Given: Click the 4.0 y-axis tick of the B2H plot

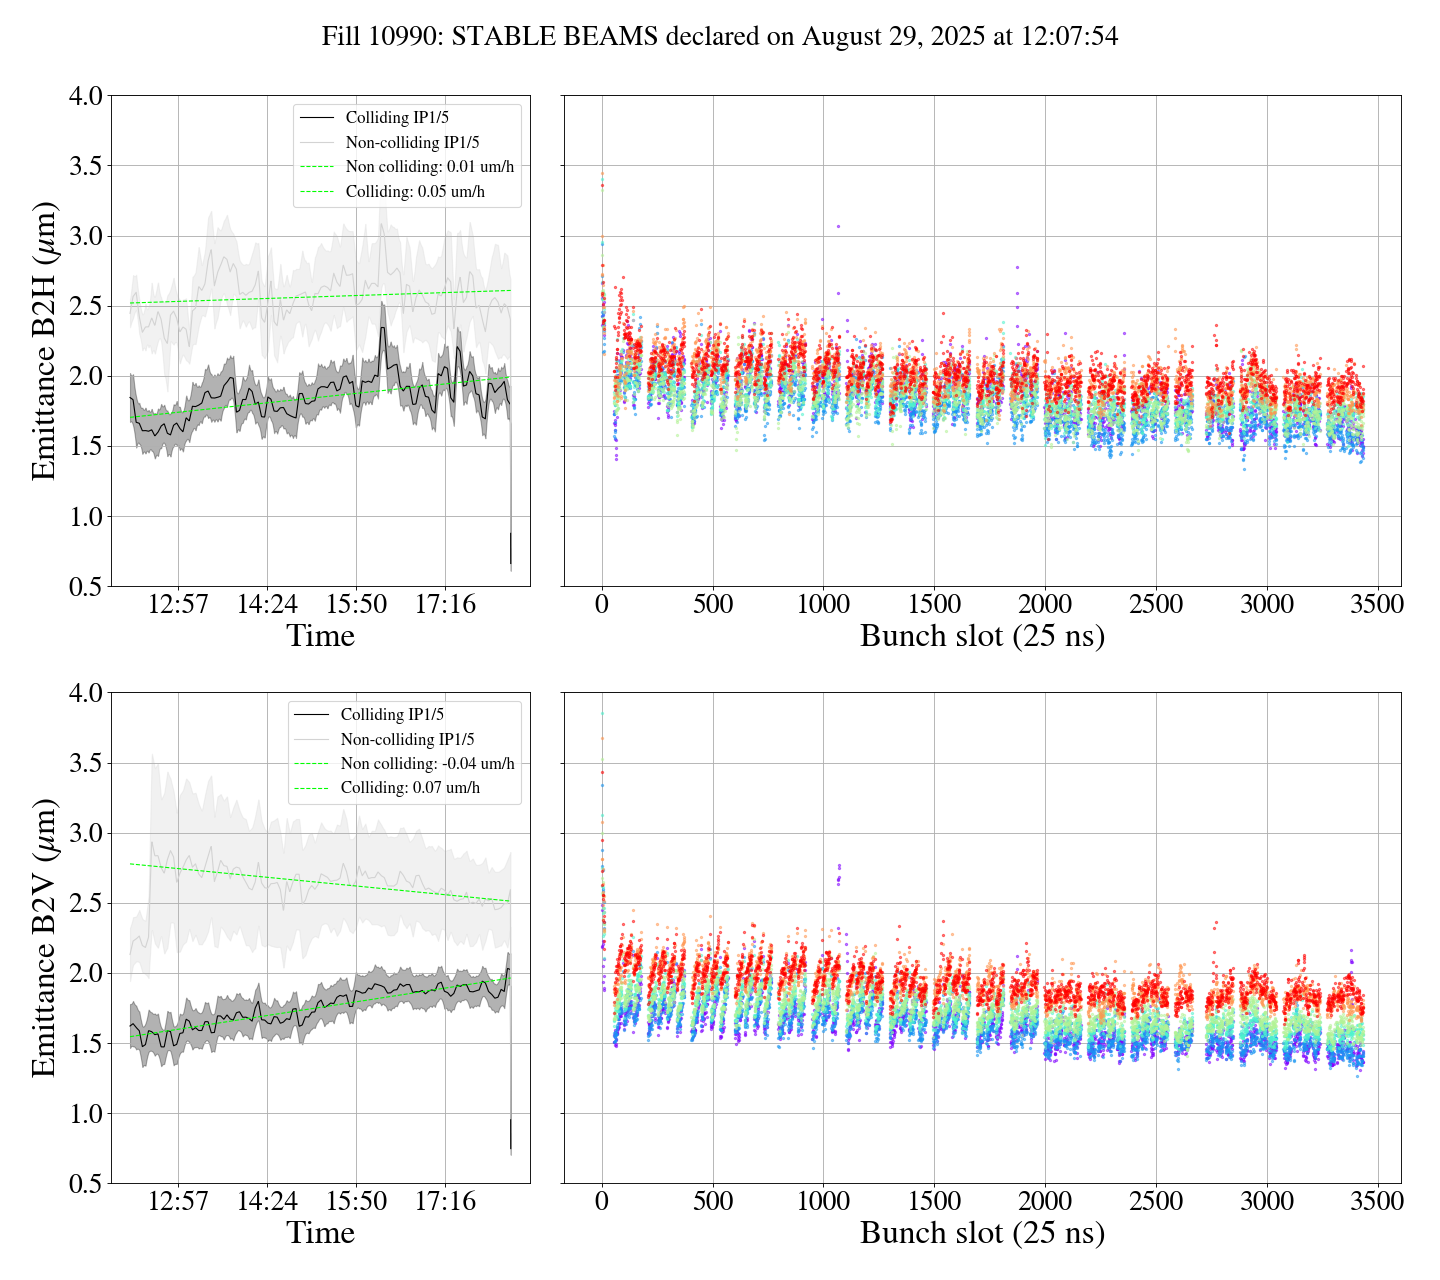Looking at the screenshot, I should pos(84,96).
